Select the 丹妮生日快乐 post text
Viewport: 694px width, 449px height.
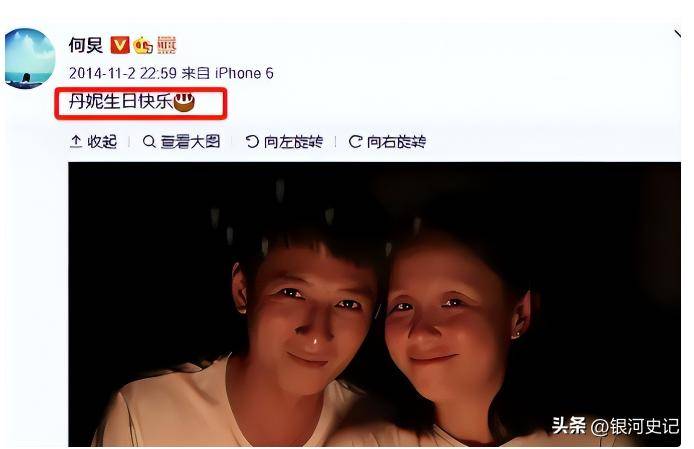coord(120,102)
